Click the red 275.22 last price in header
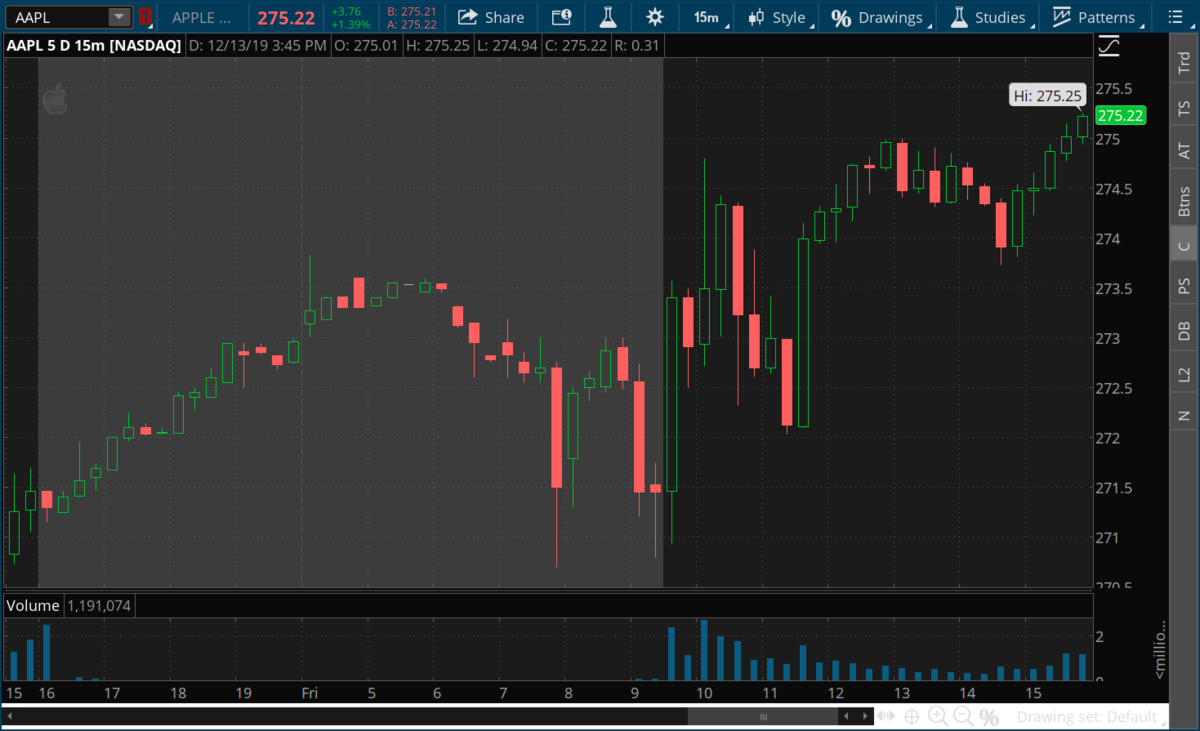The image size is (1200, 731). (286, 18)
